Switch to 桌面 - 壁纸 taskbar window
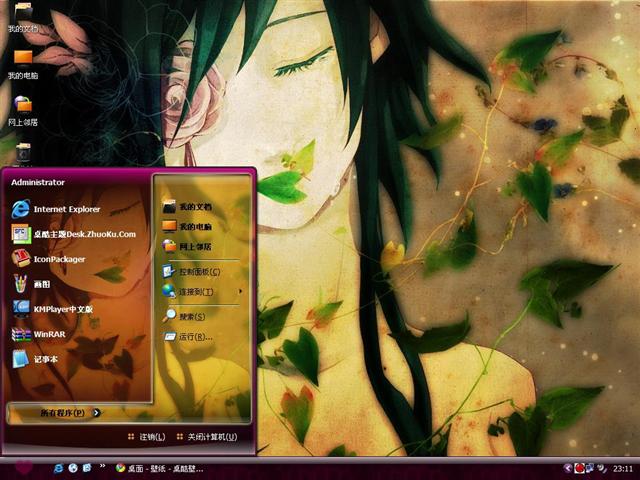The width and height of the screenshot is (640, 480). [x=159, y=468]
